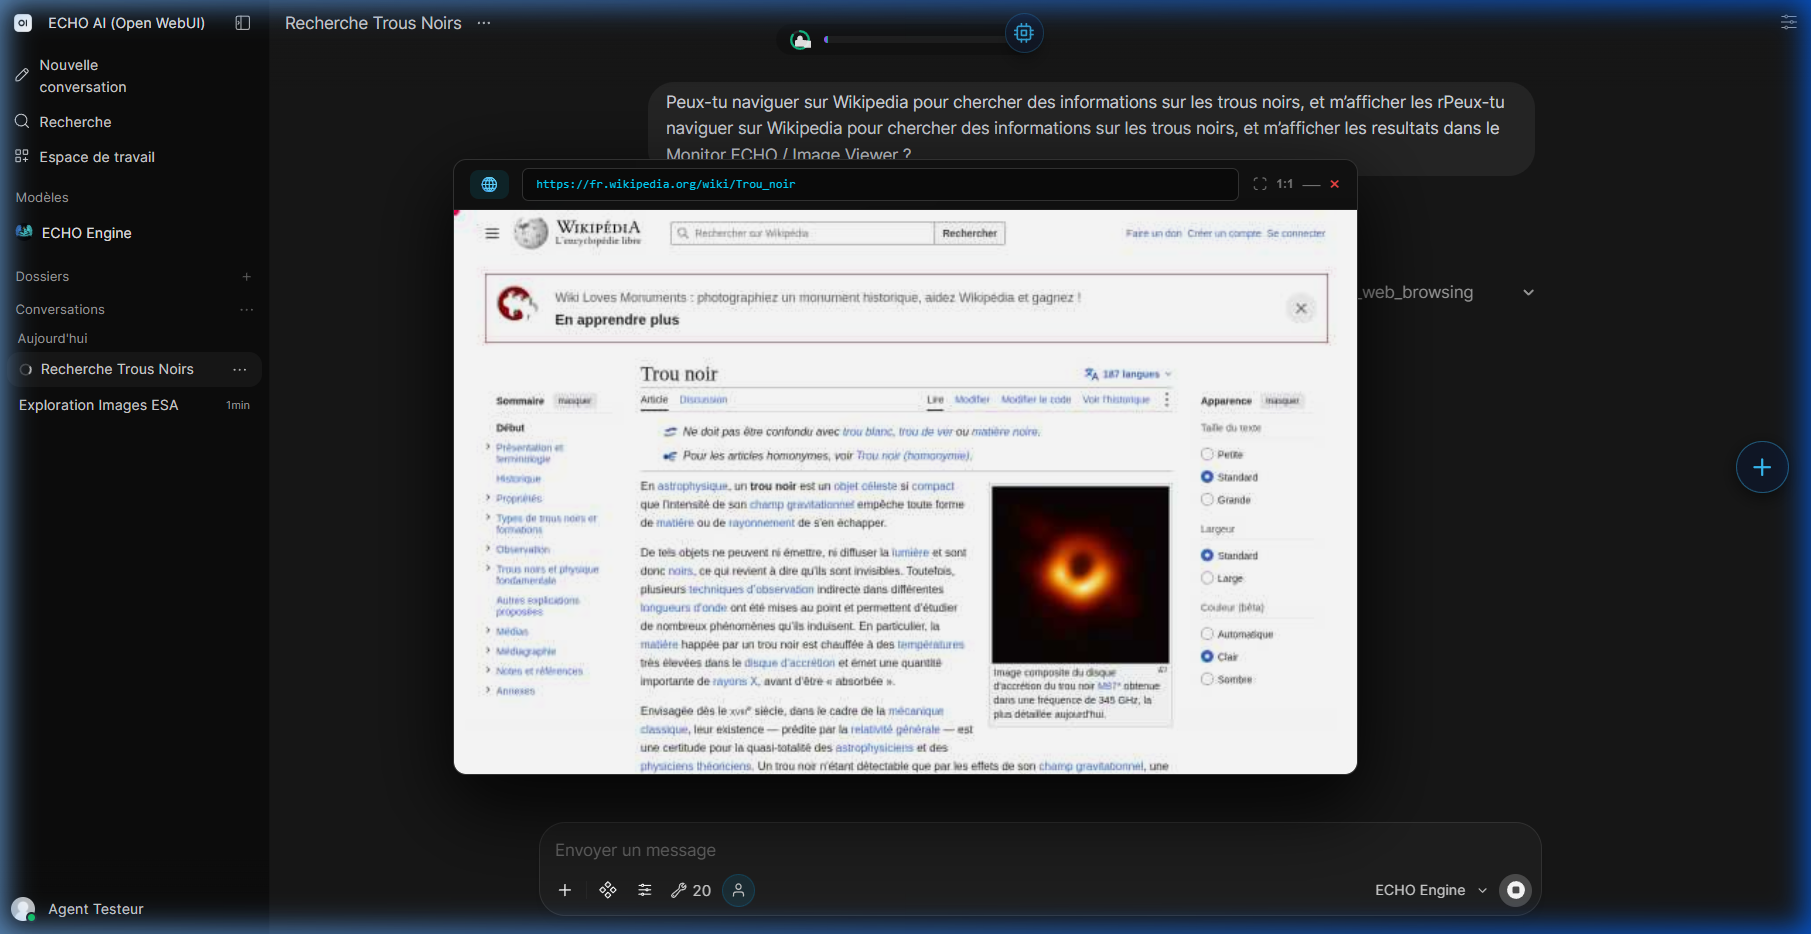Select the Large width radio
1811x934 pixels.
1207,578
